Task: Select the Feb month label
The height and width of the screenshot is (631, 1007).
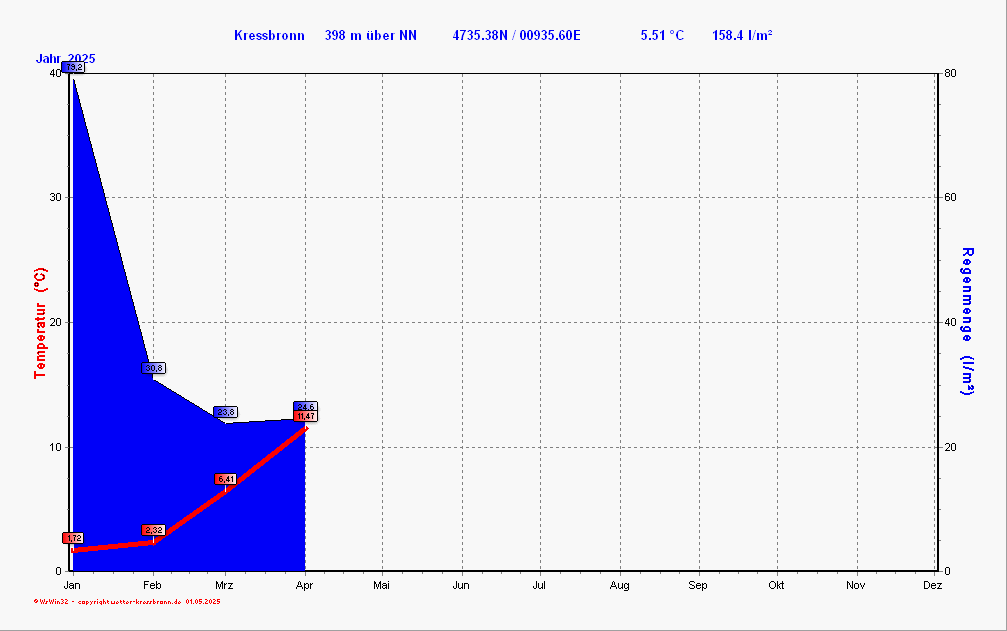Action: pos(152,585)
